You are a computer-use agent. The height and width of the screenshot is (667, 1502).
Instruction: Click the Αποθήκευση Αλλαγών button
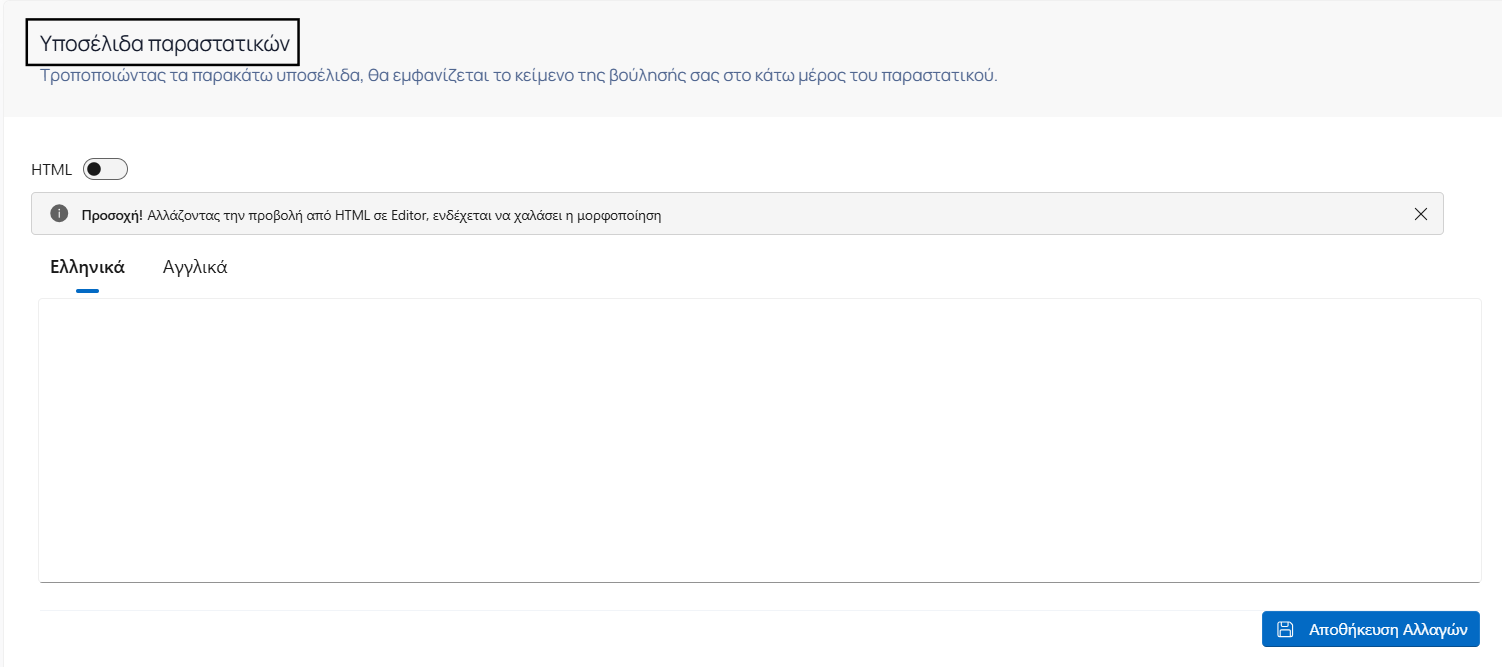pos(1370,629)
